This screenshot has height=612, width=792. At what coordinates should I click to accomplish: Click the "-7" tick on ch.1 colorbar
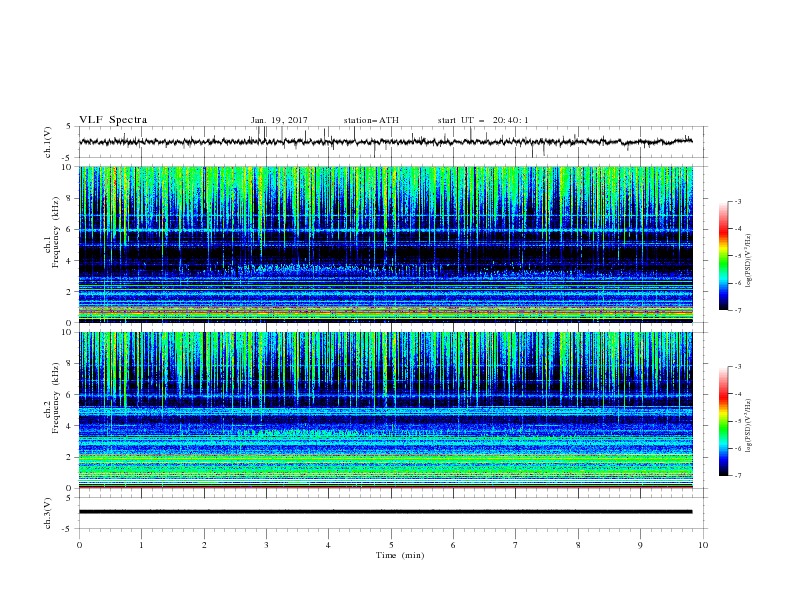pos(738,310)
